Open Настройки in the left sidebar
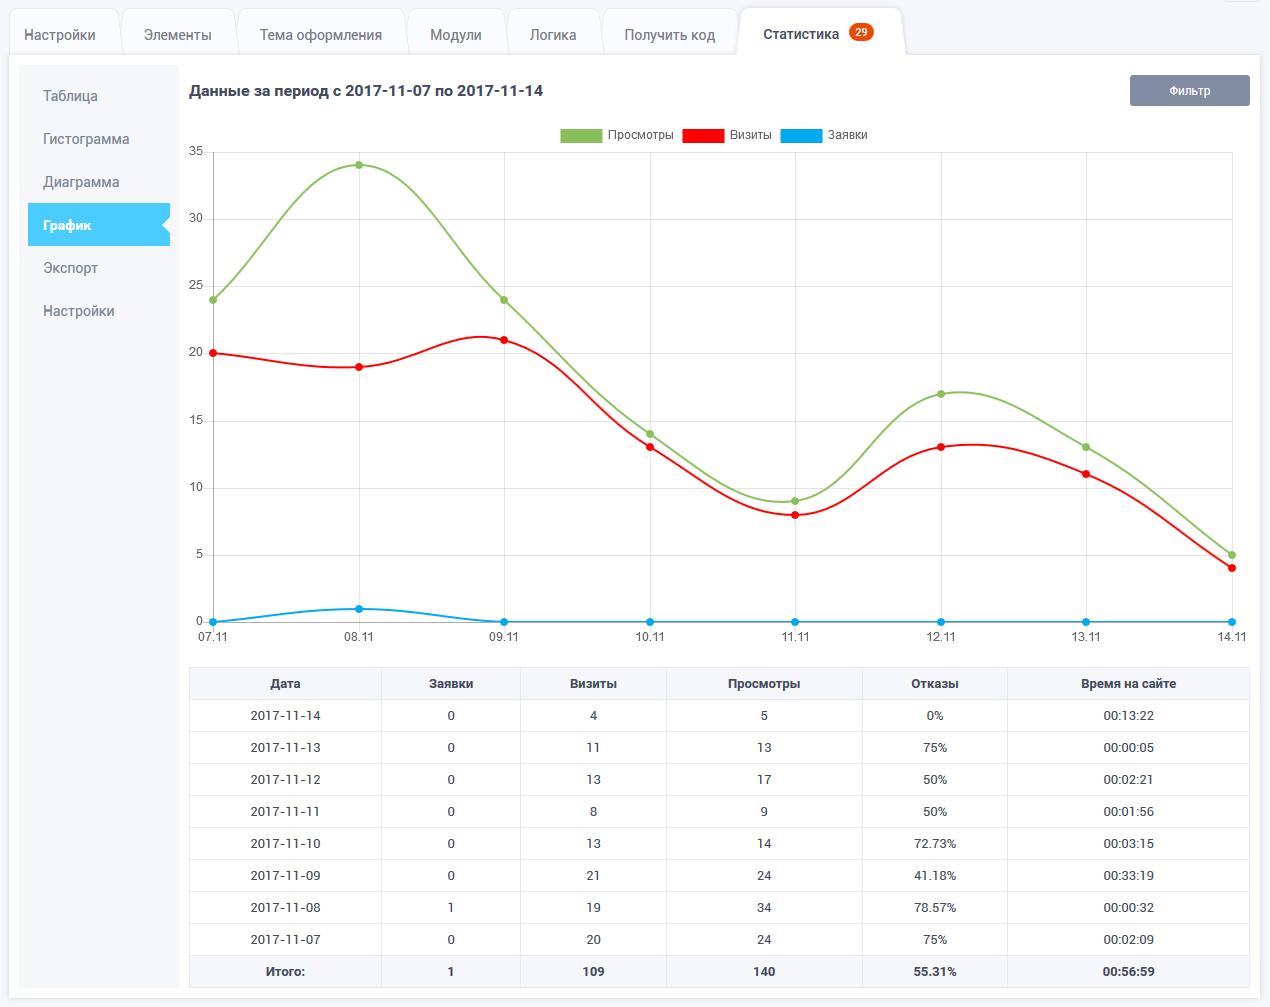The width and height of the screenshot is (1270, 1007). 78,311
